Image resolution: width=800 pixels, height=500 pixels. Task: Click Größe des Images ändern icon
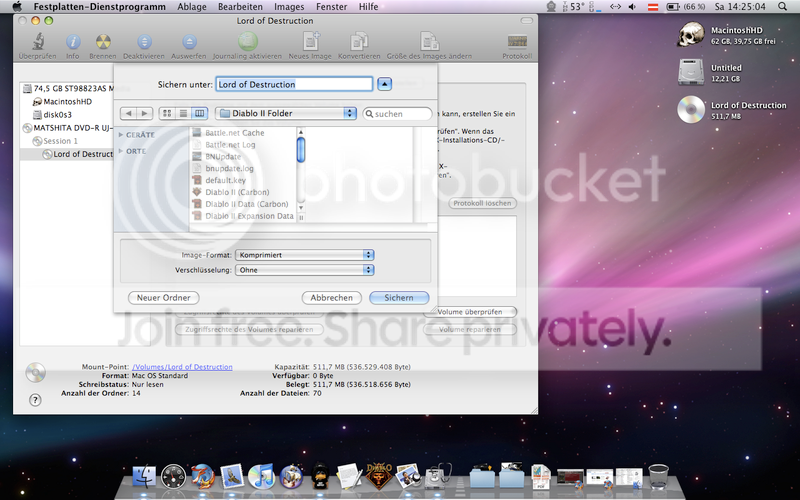(x=429, y=41)
